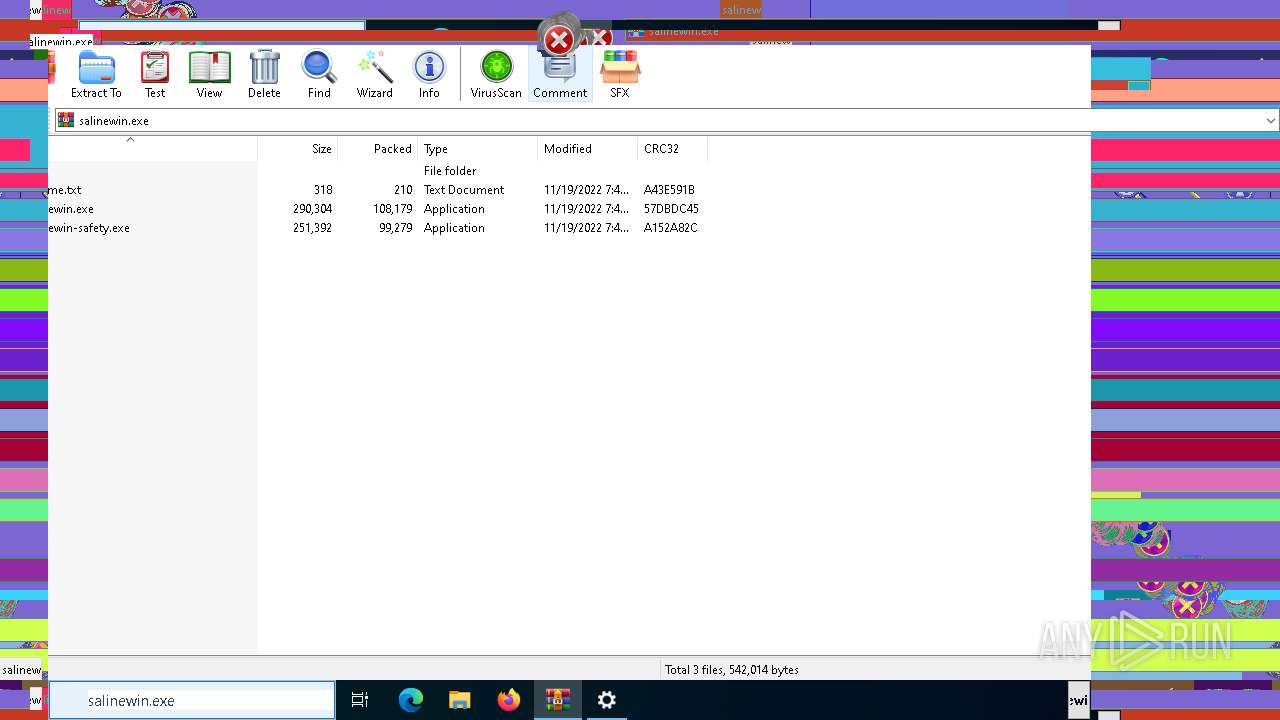Open the View file tool
1280x720 pixels.
coord(209,75)
